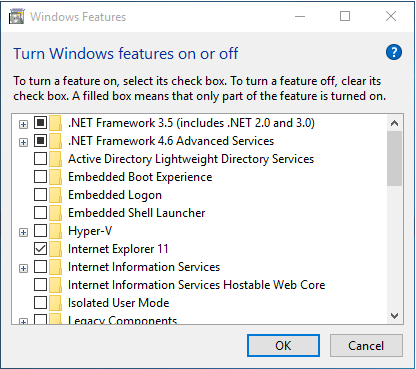
Task: Enable the Isolated User Mode checkbox
Action: pos(40,302)
